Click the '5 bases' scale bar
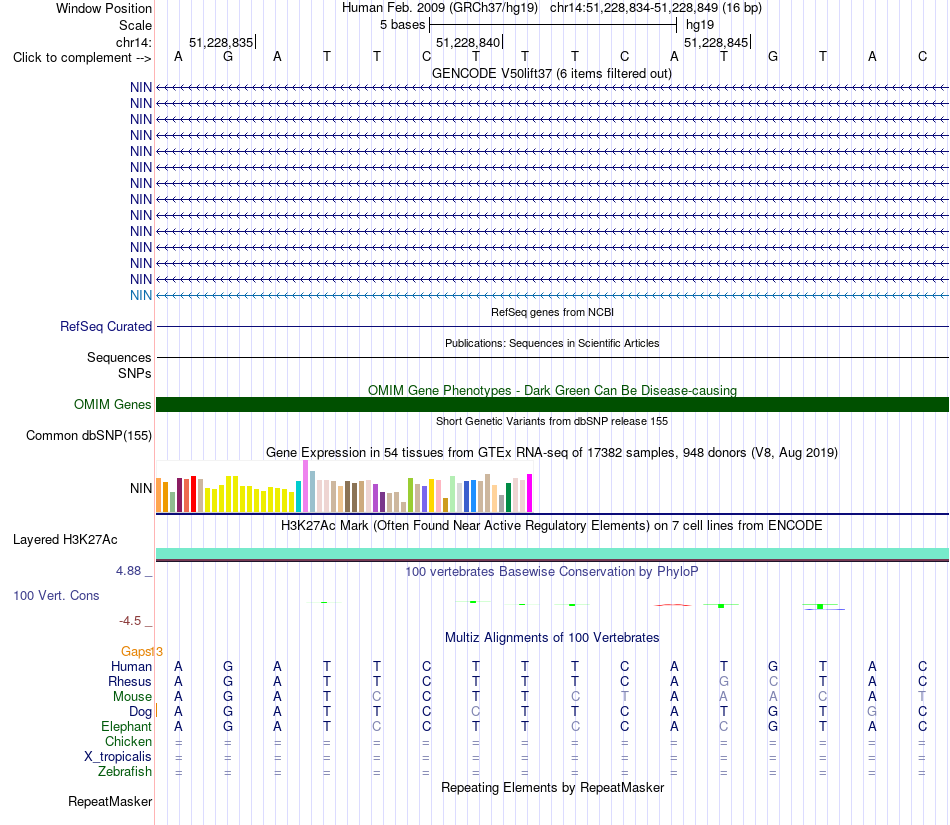Image resolution: width=950 pixels, height=825 pixels. (x=553, y=25)
